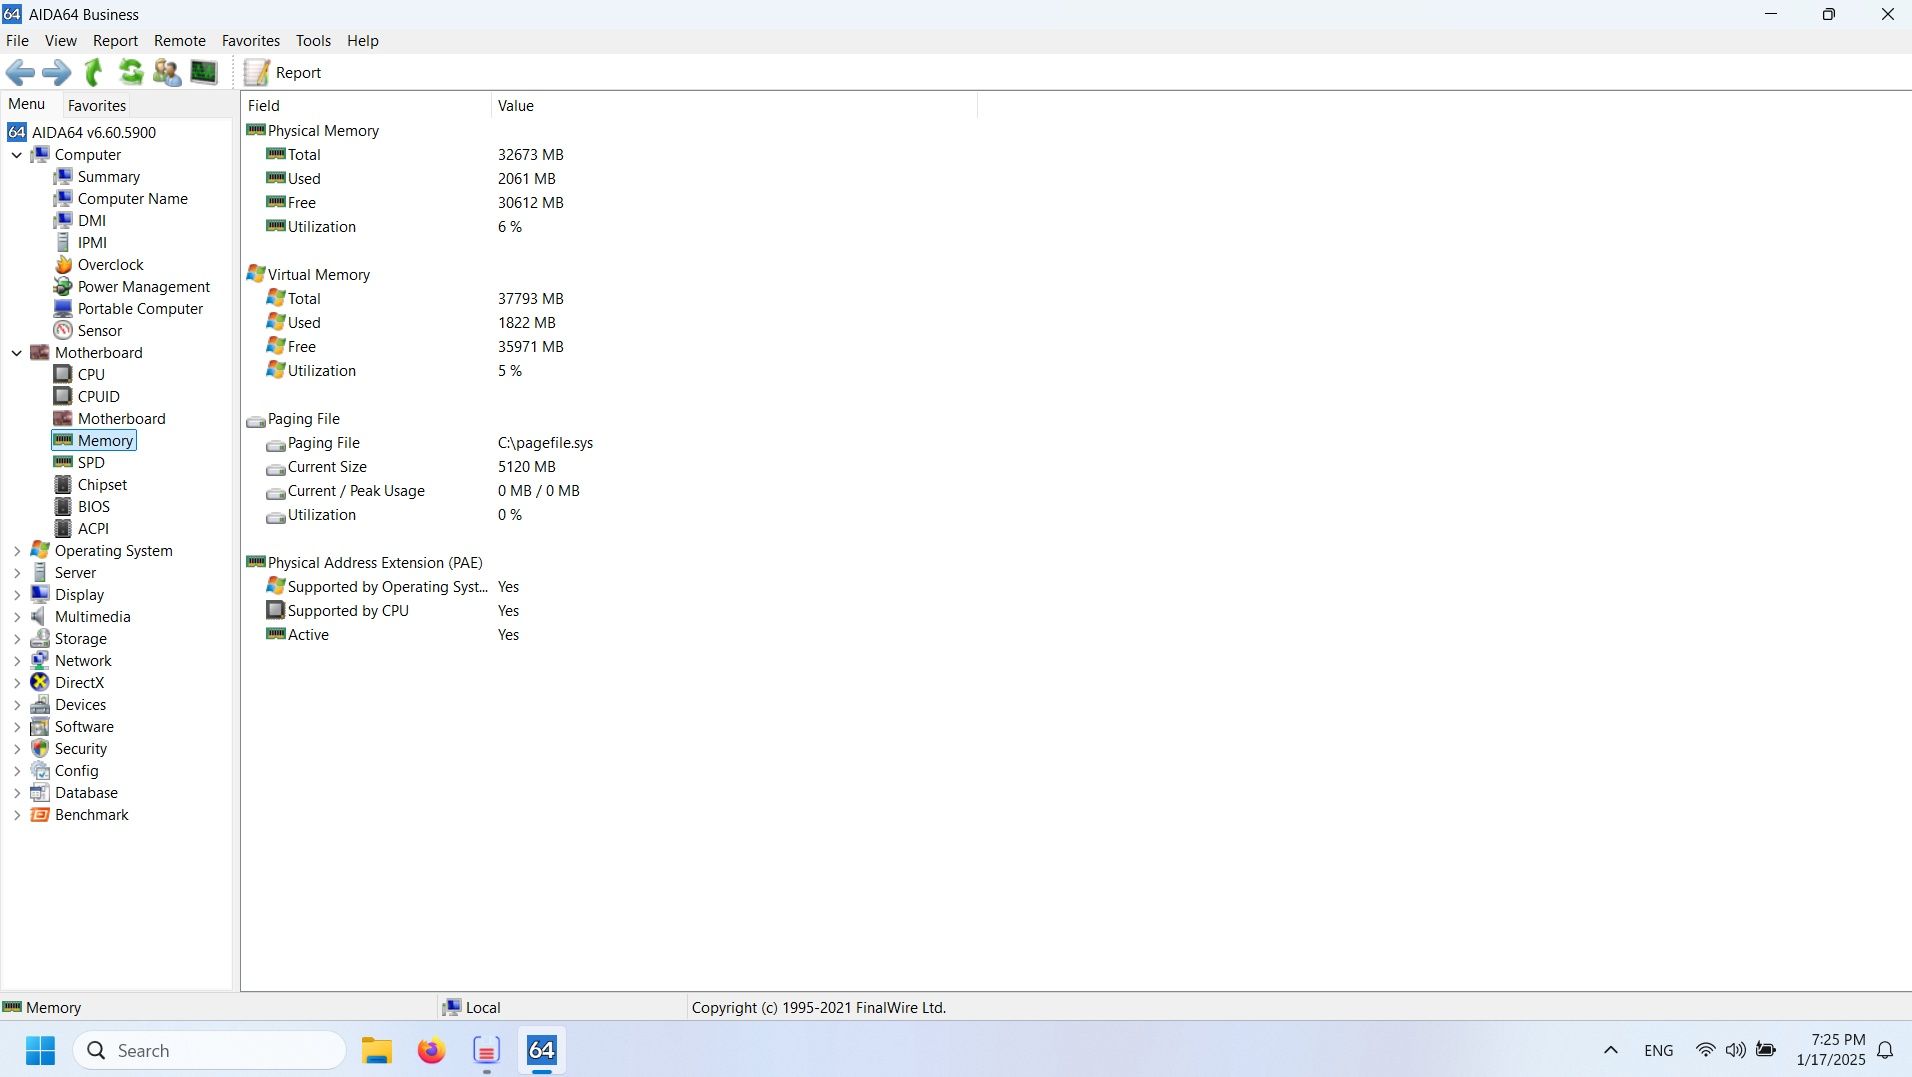Open the File menu
The image size is (1912, 1077).
click(17, 41)
